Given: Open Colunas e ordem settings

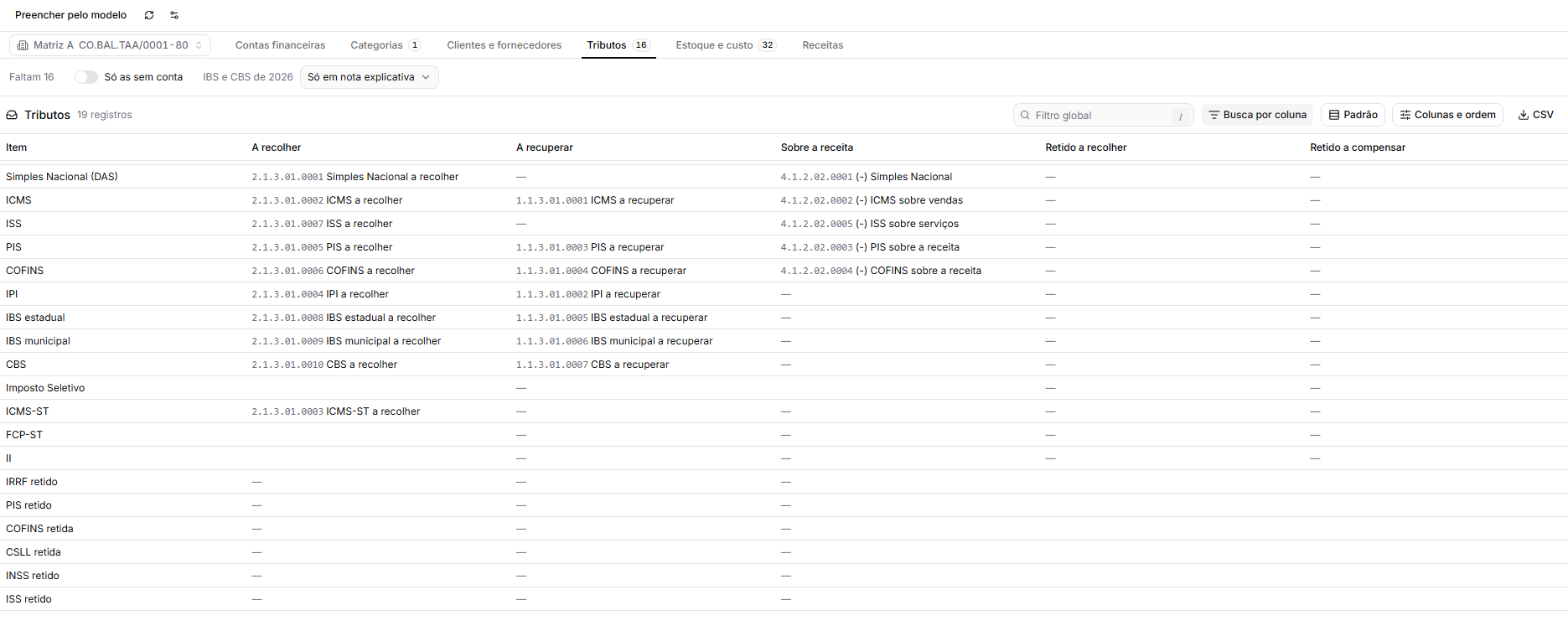Looking at the screenshot, I should tap(1447, 115).
